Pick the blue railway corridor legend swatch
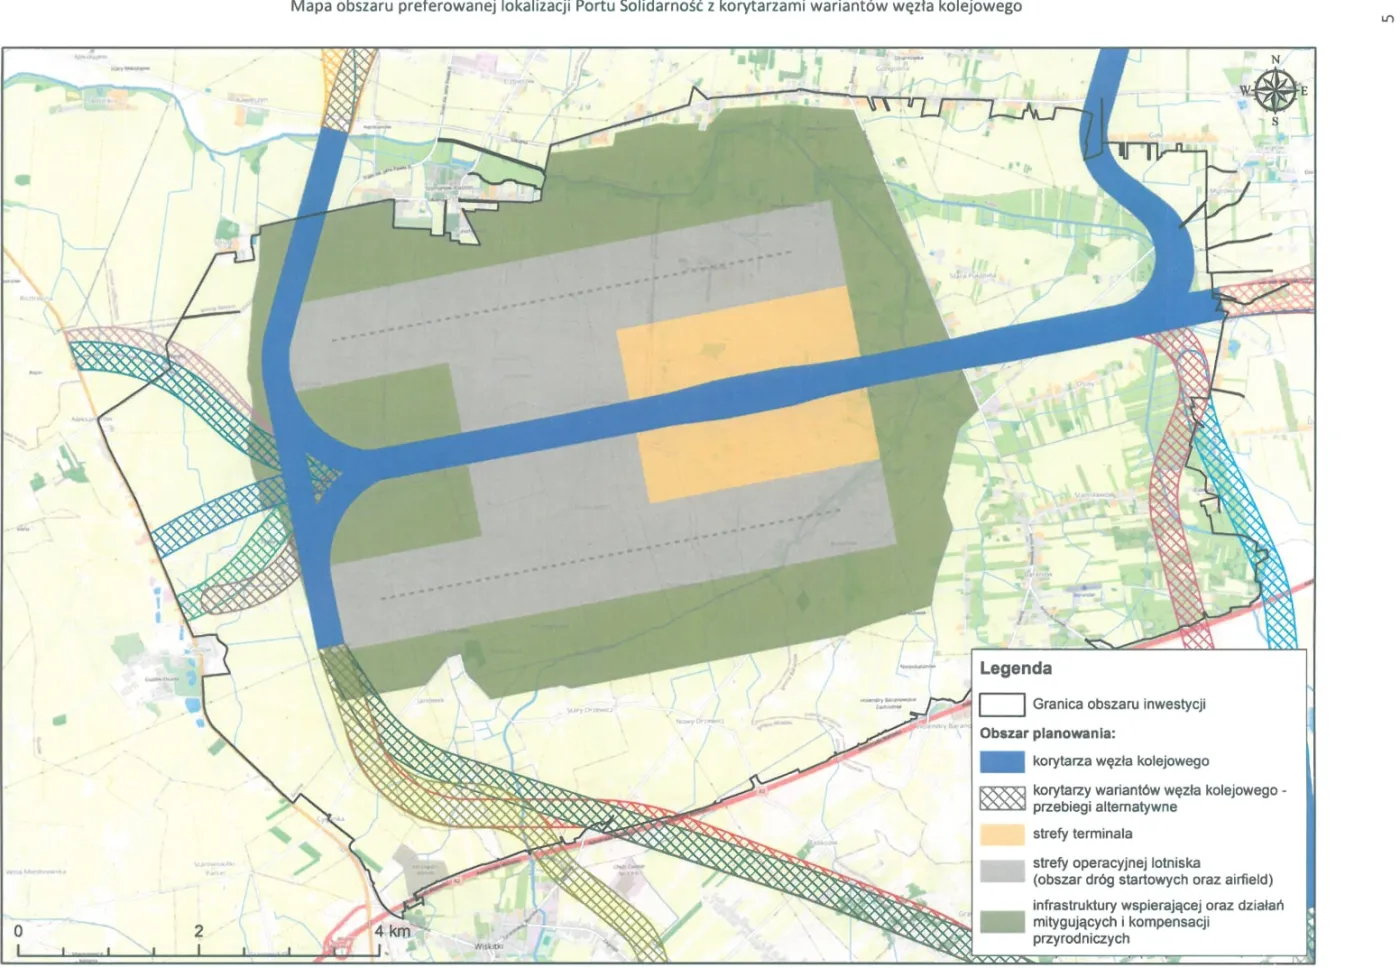Screen dimensions: 1400x968 coord(1001,762)
